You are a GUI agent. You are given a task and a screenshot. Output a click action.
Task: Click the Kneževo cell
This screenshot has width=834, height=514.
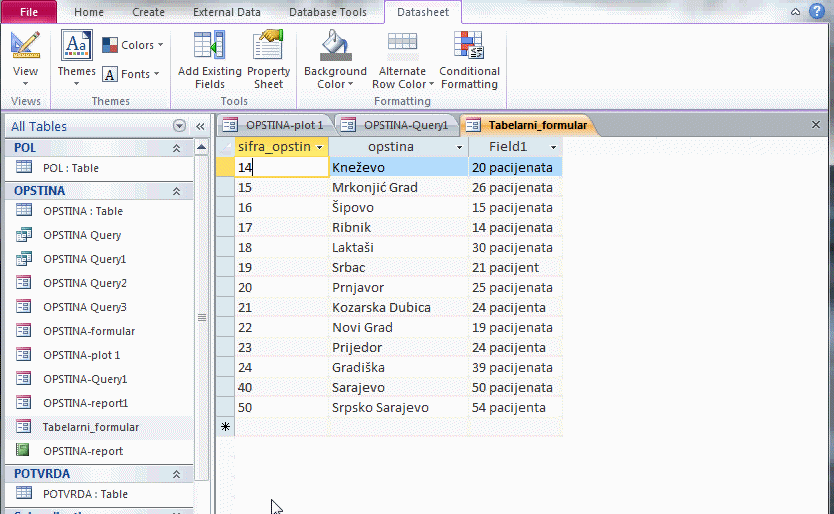click(398, 167)
